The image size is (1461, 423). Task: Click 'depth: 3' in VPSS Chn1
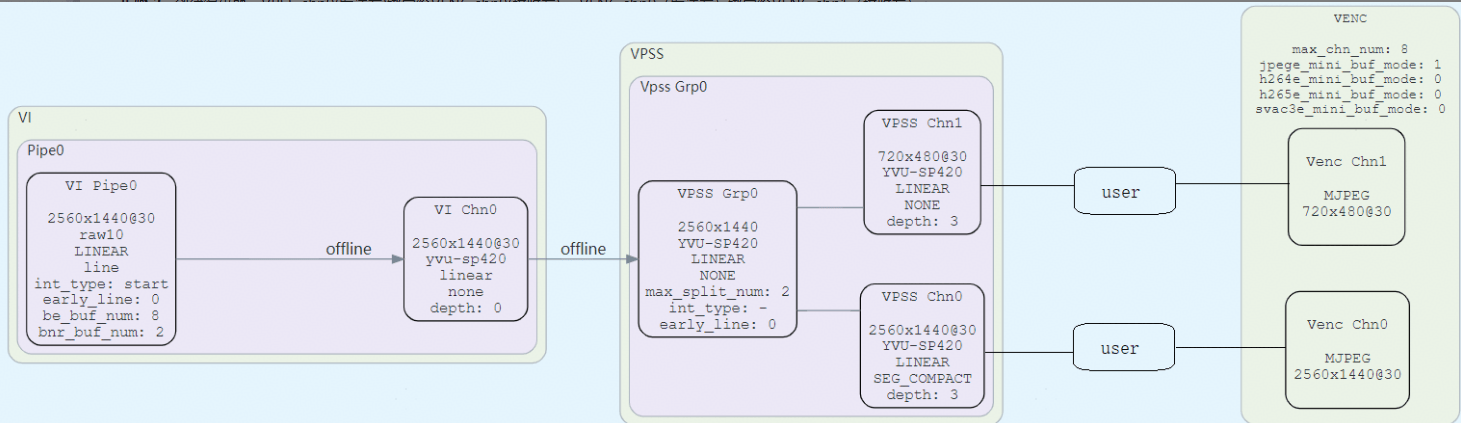(924, 220)
